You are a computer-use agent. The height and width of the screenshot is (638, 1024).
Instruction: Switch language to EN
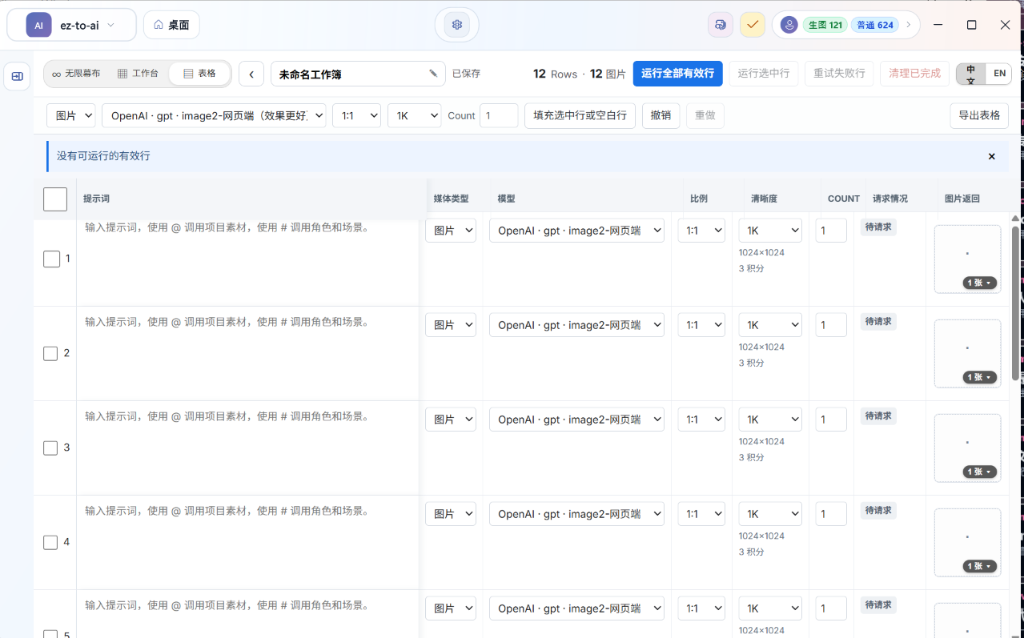(999, 74)
